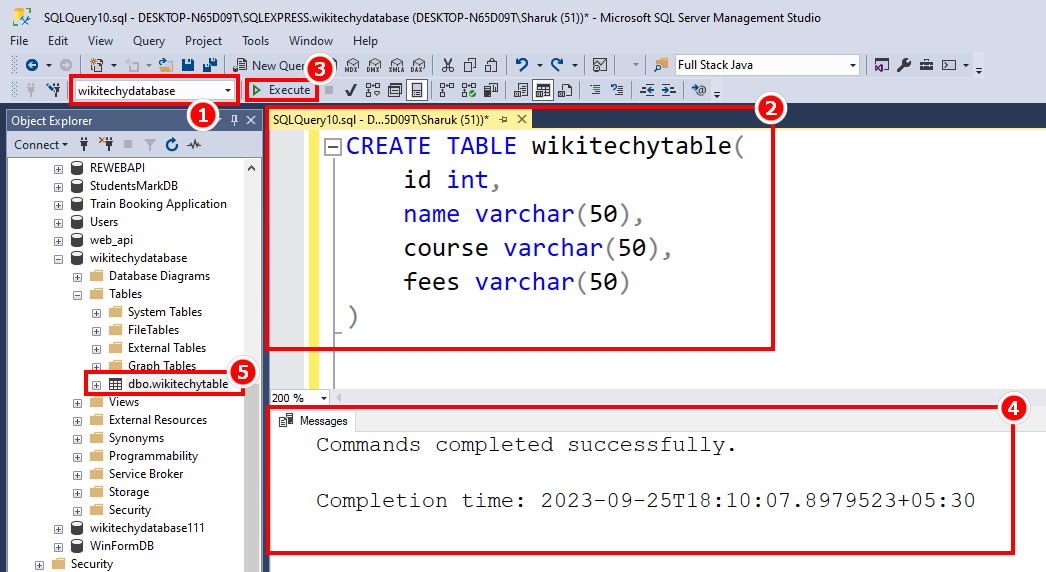The height and width of the screenshot is (572, 1046).
Task: Open Activity Monitor from Object Explorer toolbar
Action: [x=194, y=145]
